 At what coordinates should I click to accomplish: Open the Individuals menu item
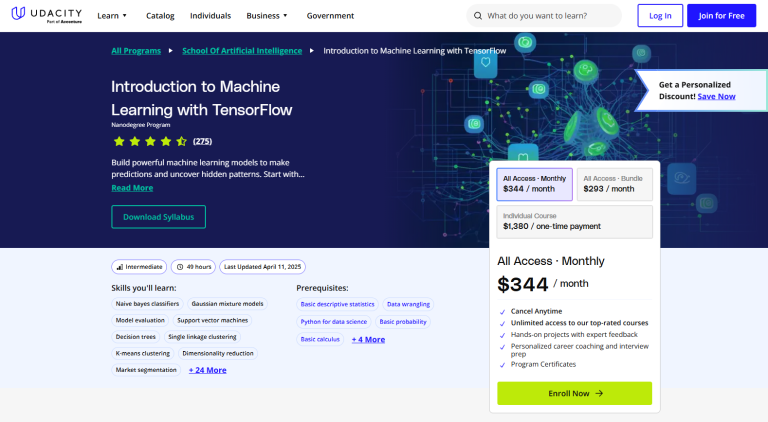(x=211, y=16)
